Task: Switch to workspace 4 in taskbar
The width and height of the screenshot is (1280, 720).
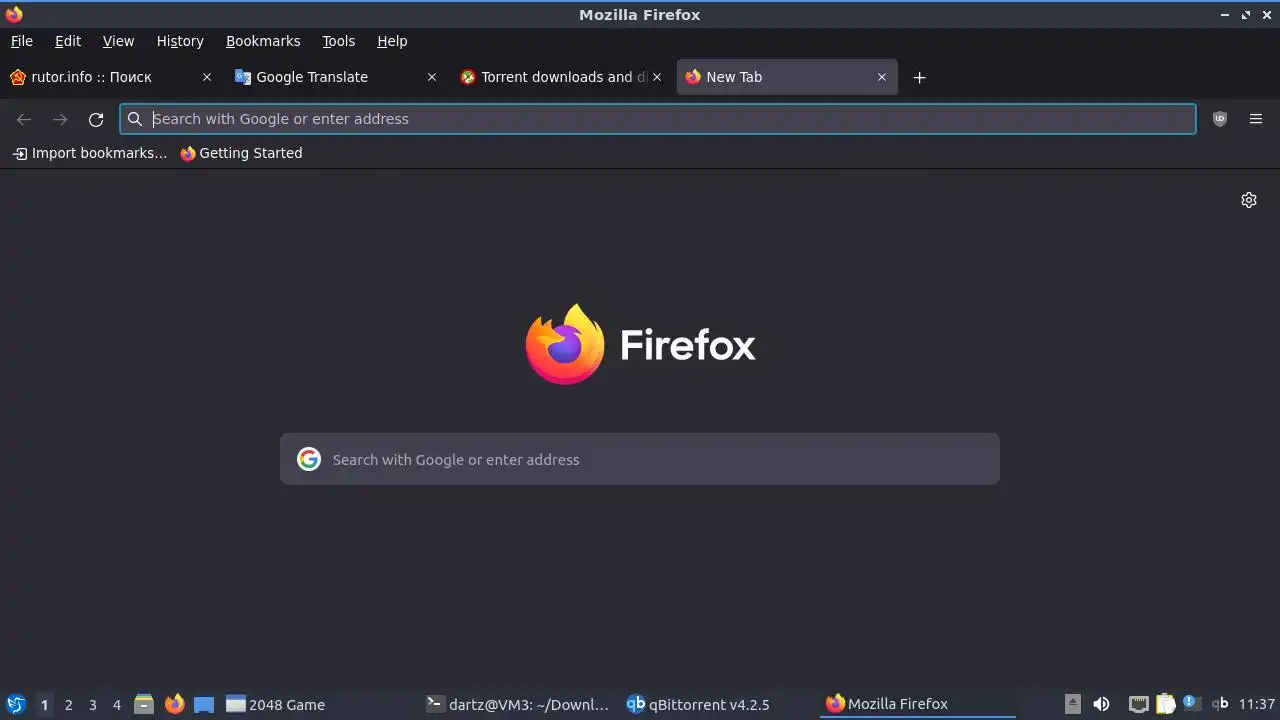Action: tap(116, 704)
